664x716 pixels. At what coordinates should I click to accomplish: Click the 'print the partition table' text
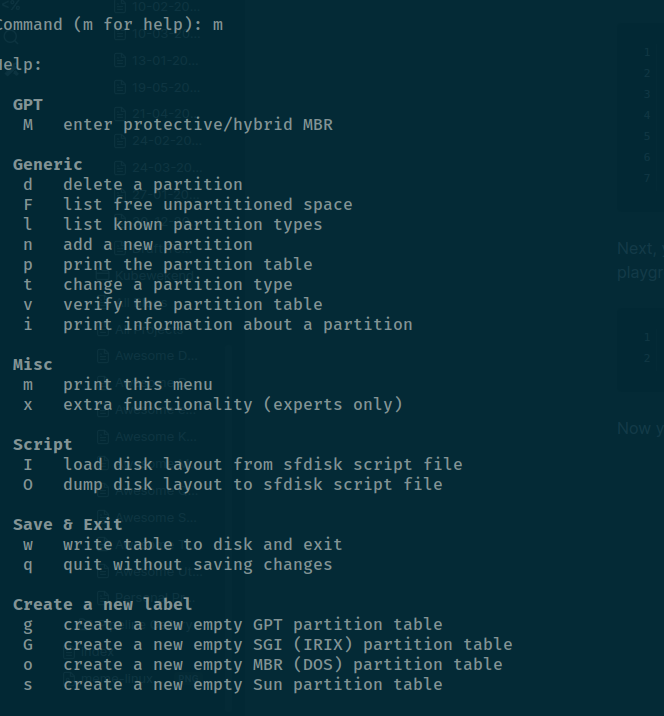click(188, 265)
